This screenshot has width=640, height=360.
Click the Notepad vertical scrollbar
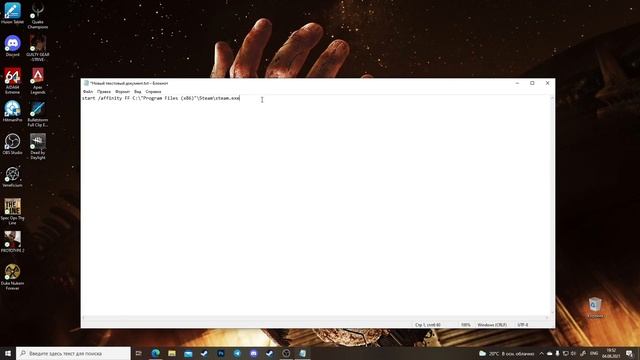[553, 205]
